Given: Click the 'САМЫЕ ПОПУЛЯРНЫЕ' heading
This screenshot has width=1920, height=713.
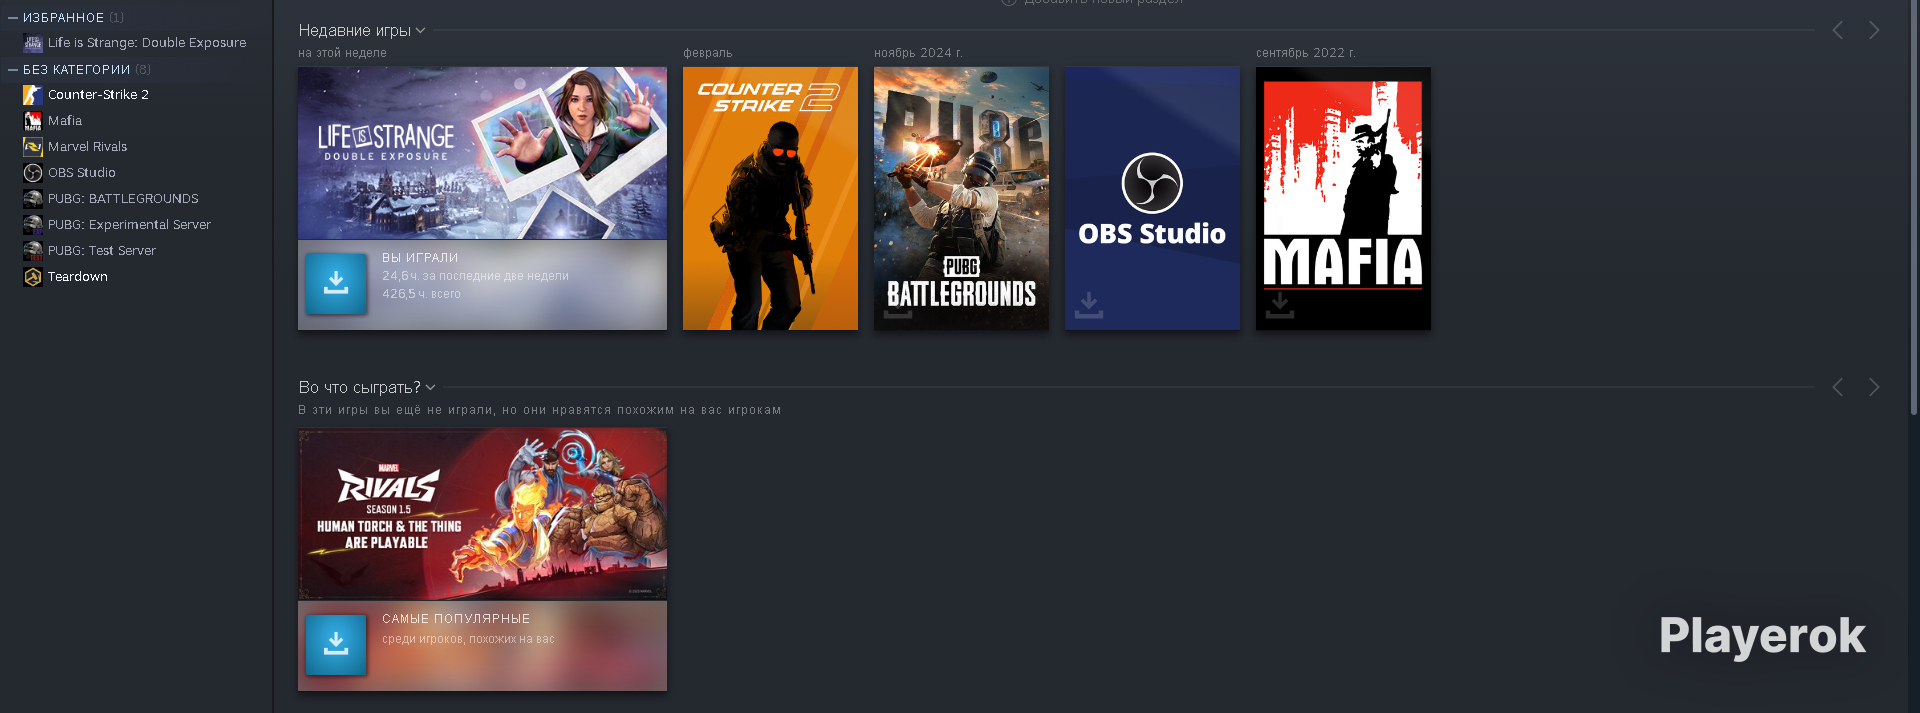Looking at the screenshot, I should point(456,619).
